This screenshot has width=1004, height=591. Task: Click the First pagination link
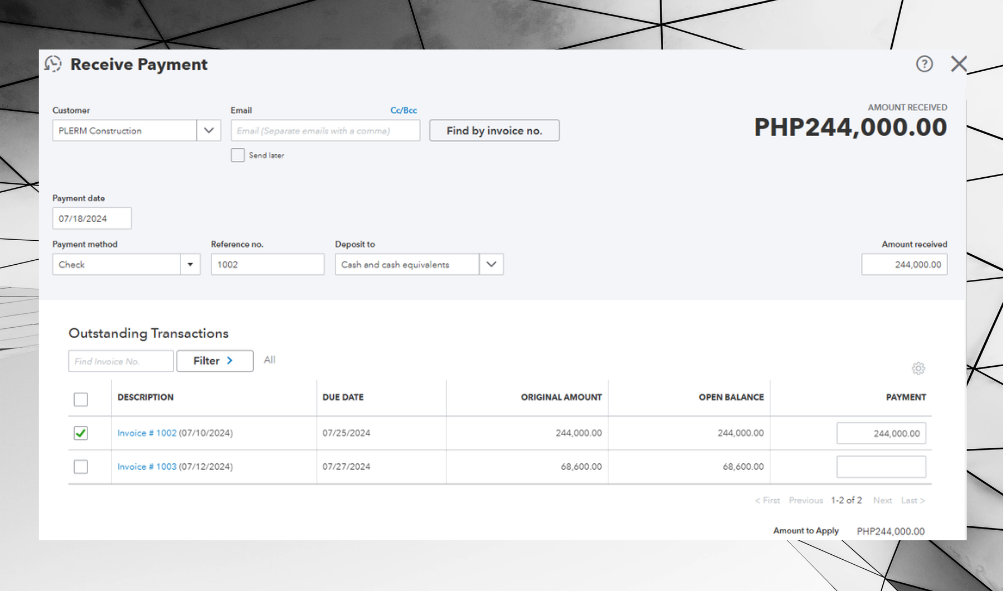click(x=767, y=501)
